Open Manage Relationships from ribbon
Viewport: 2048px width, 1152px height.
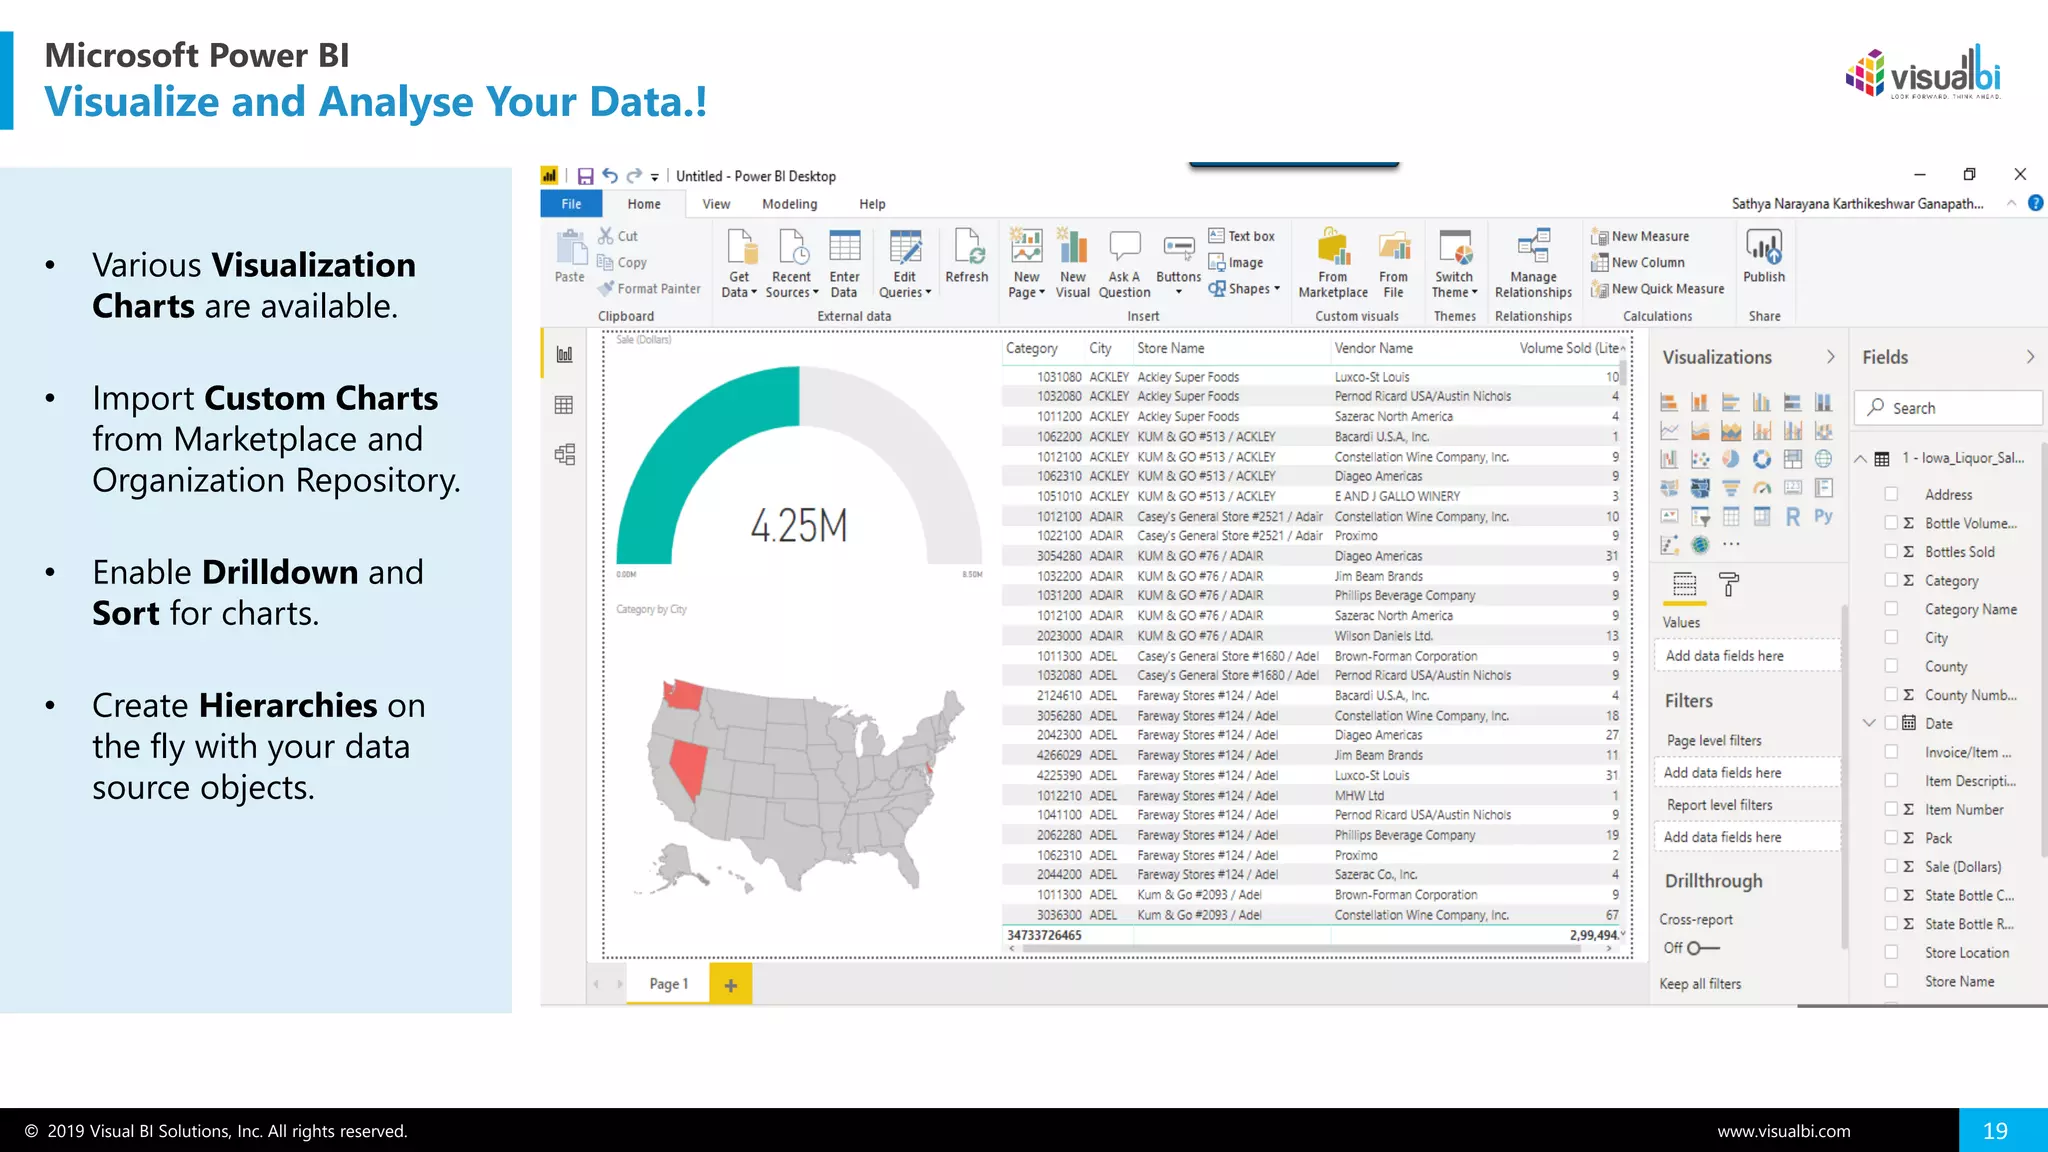(x=1534, y=263)
